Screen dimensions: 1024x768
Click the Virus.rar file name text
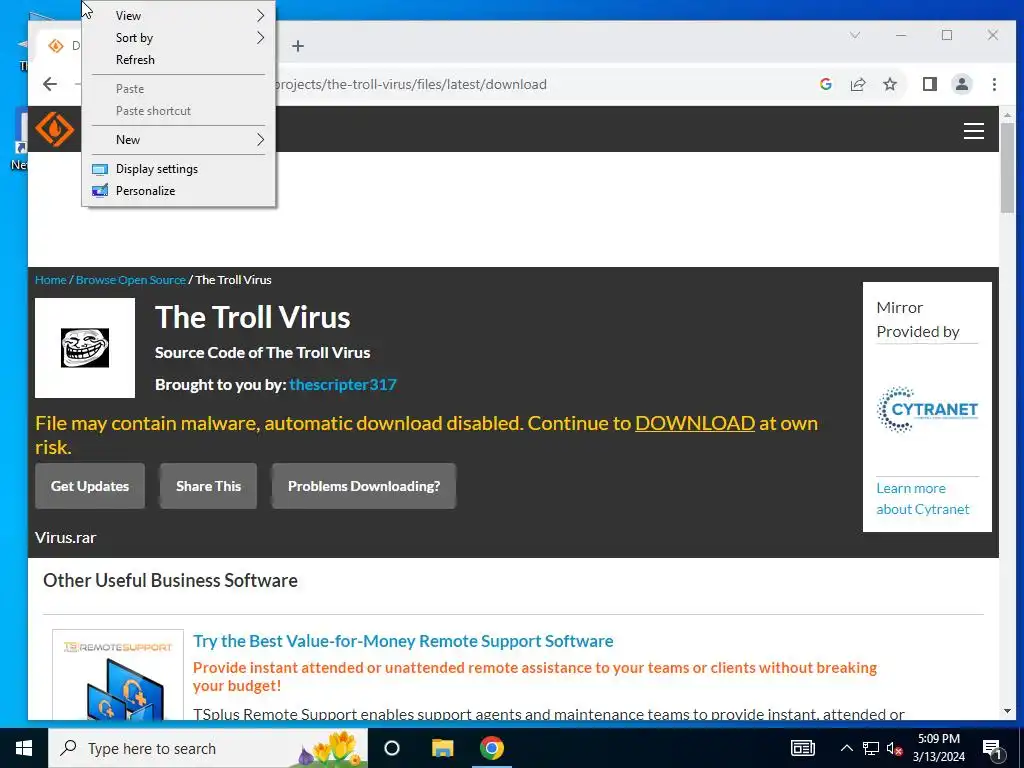[65, 538]
